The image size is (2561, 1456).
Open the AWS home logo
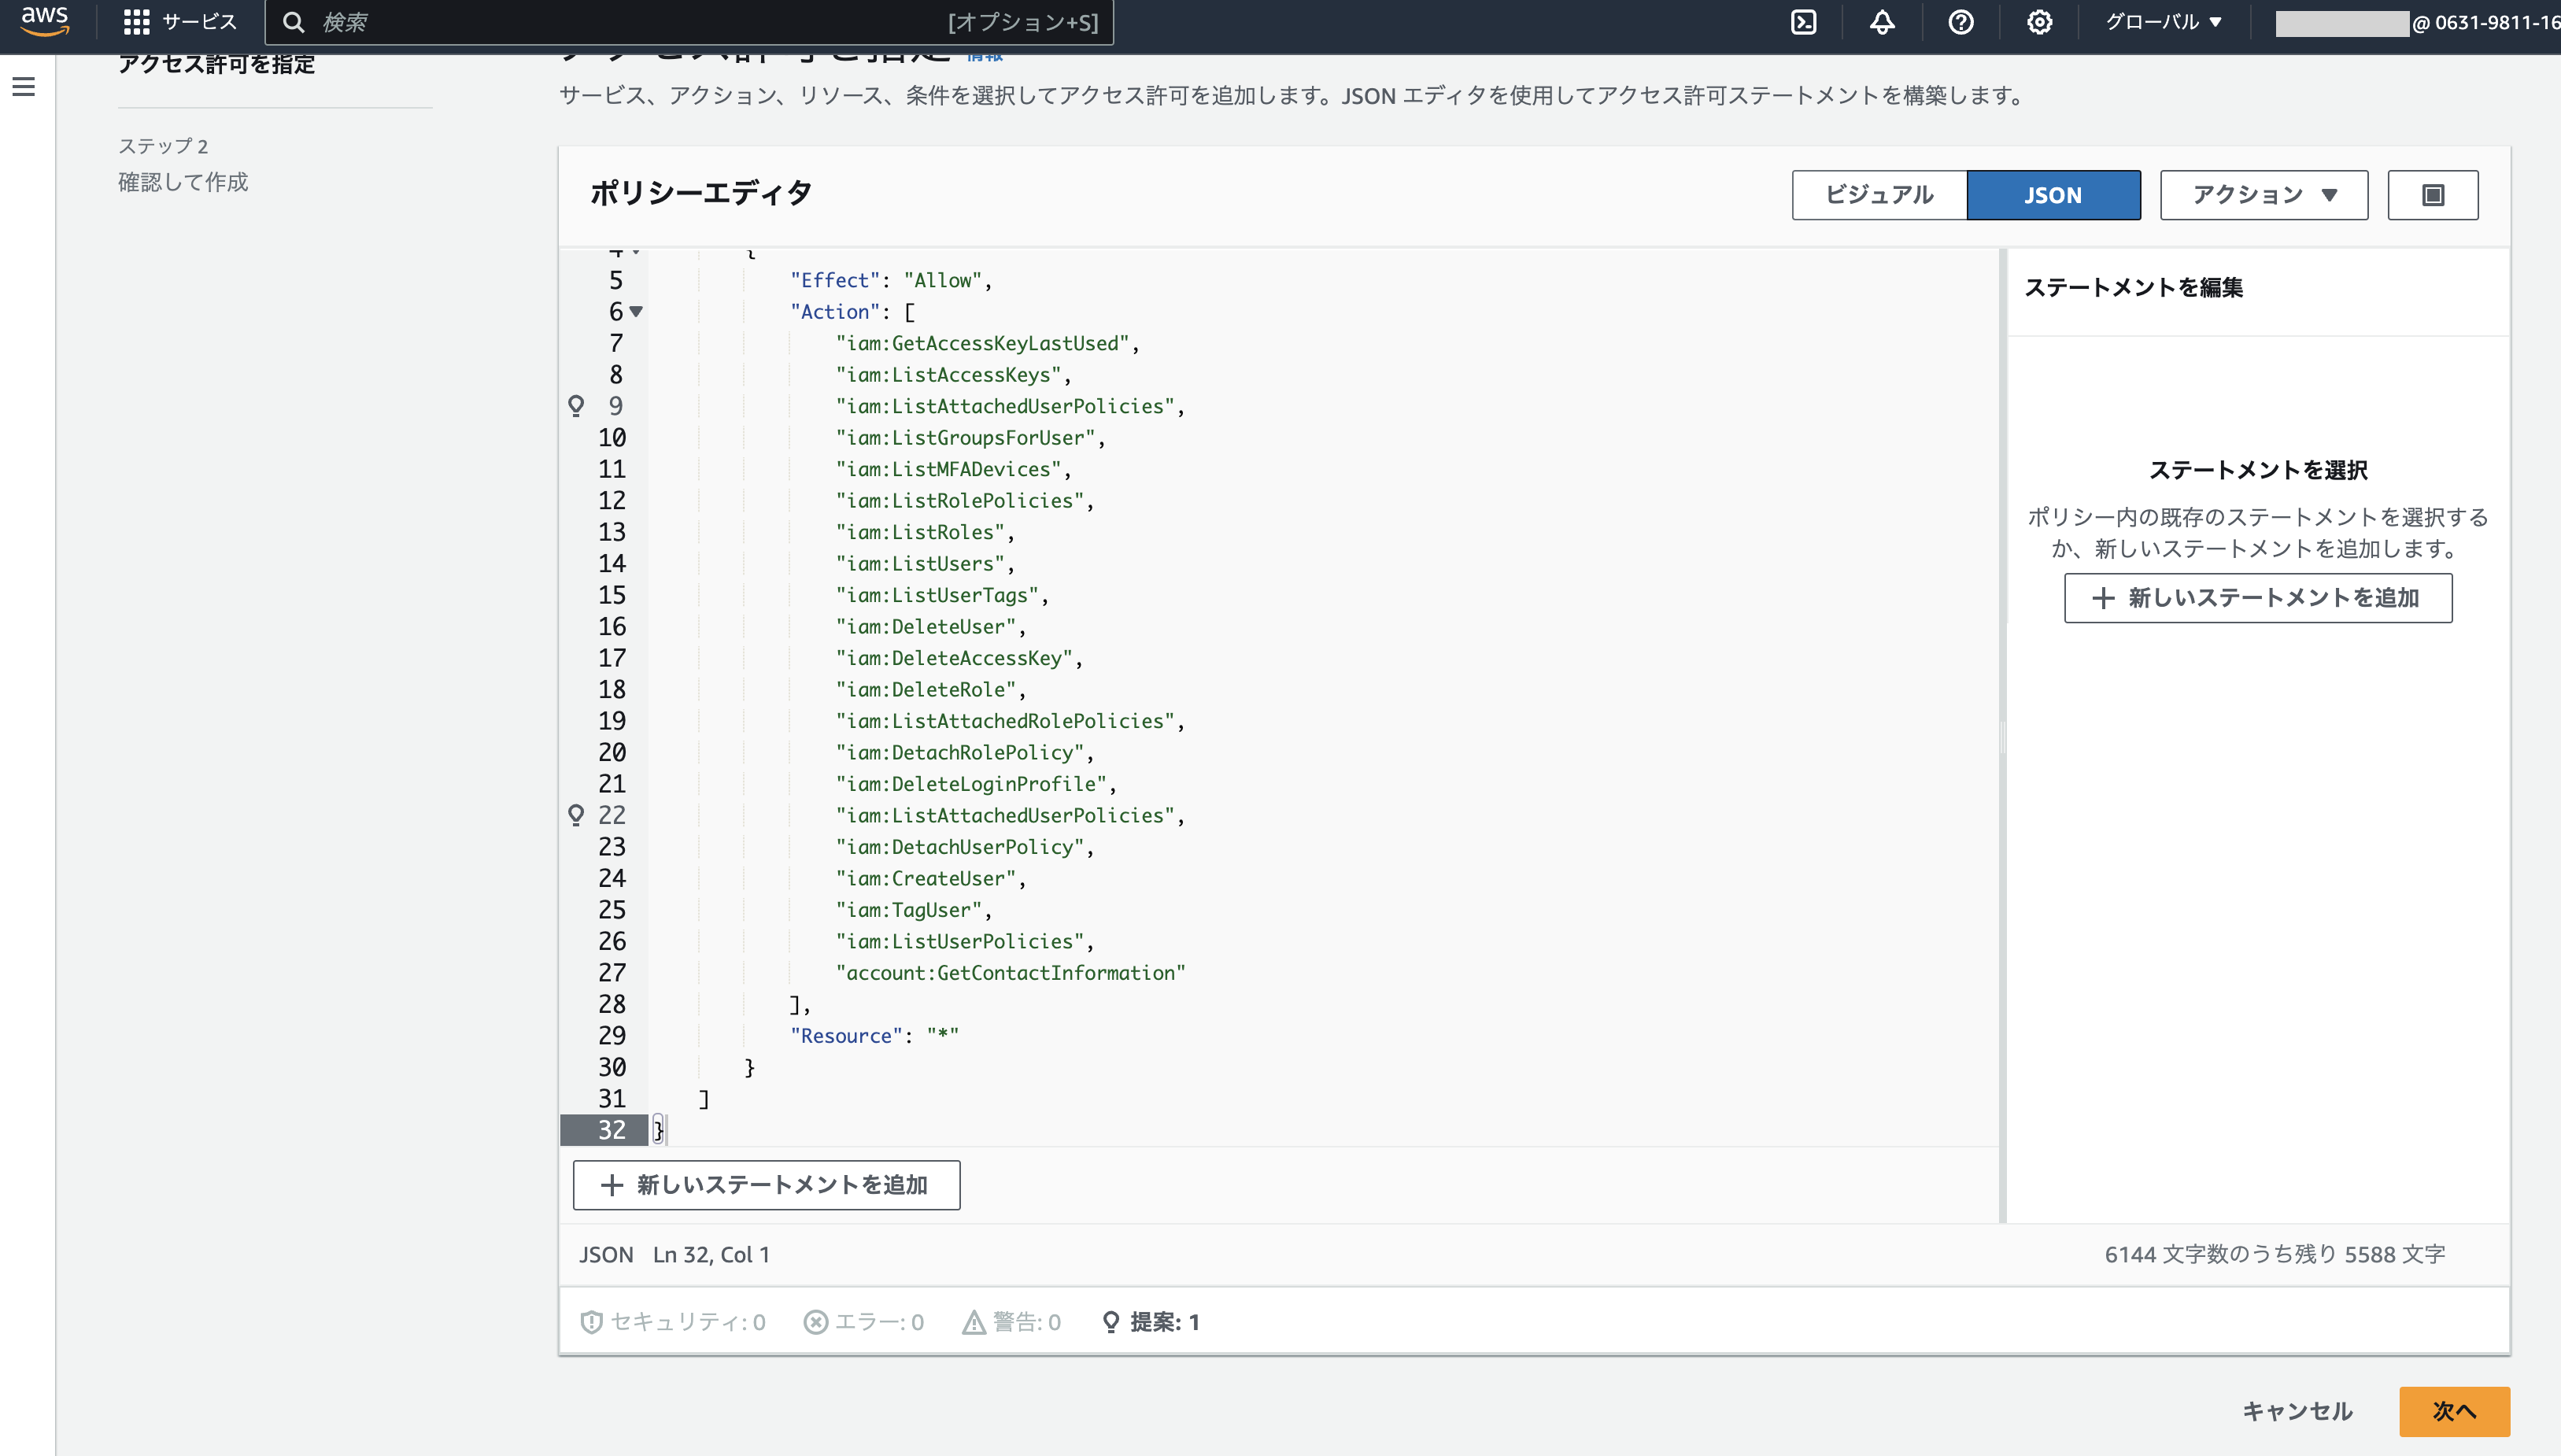point(45,21)
